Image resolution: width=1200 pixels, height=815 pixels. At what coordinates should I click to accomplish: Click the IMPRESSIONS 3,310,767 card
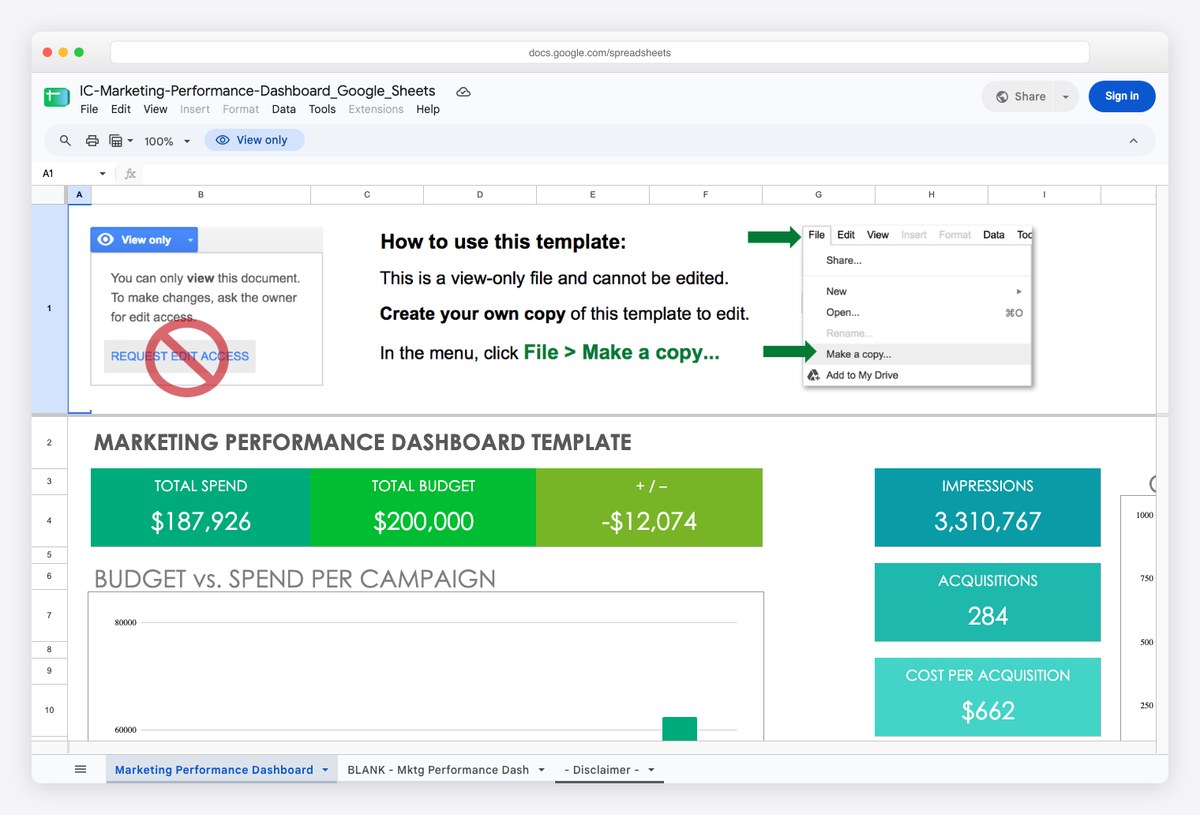pos(987,507)
